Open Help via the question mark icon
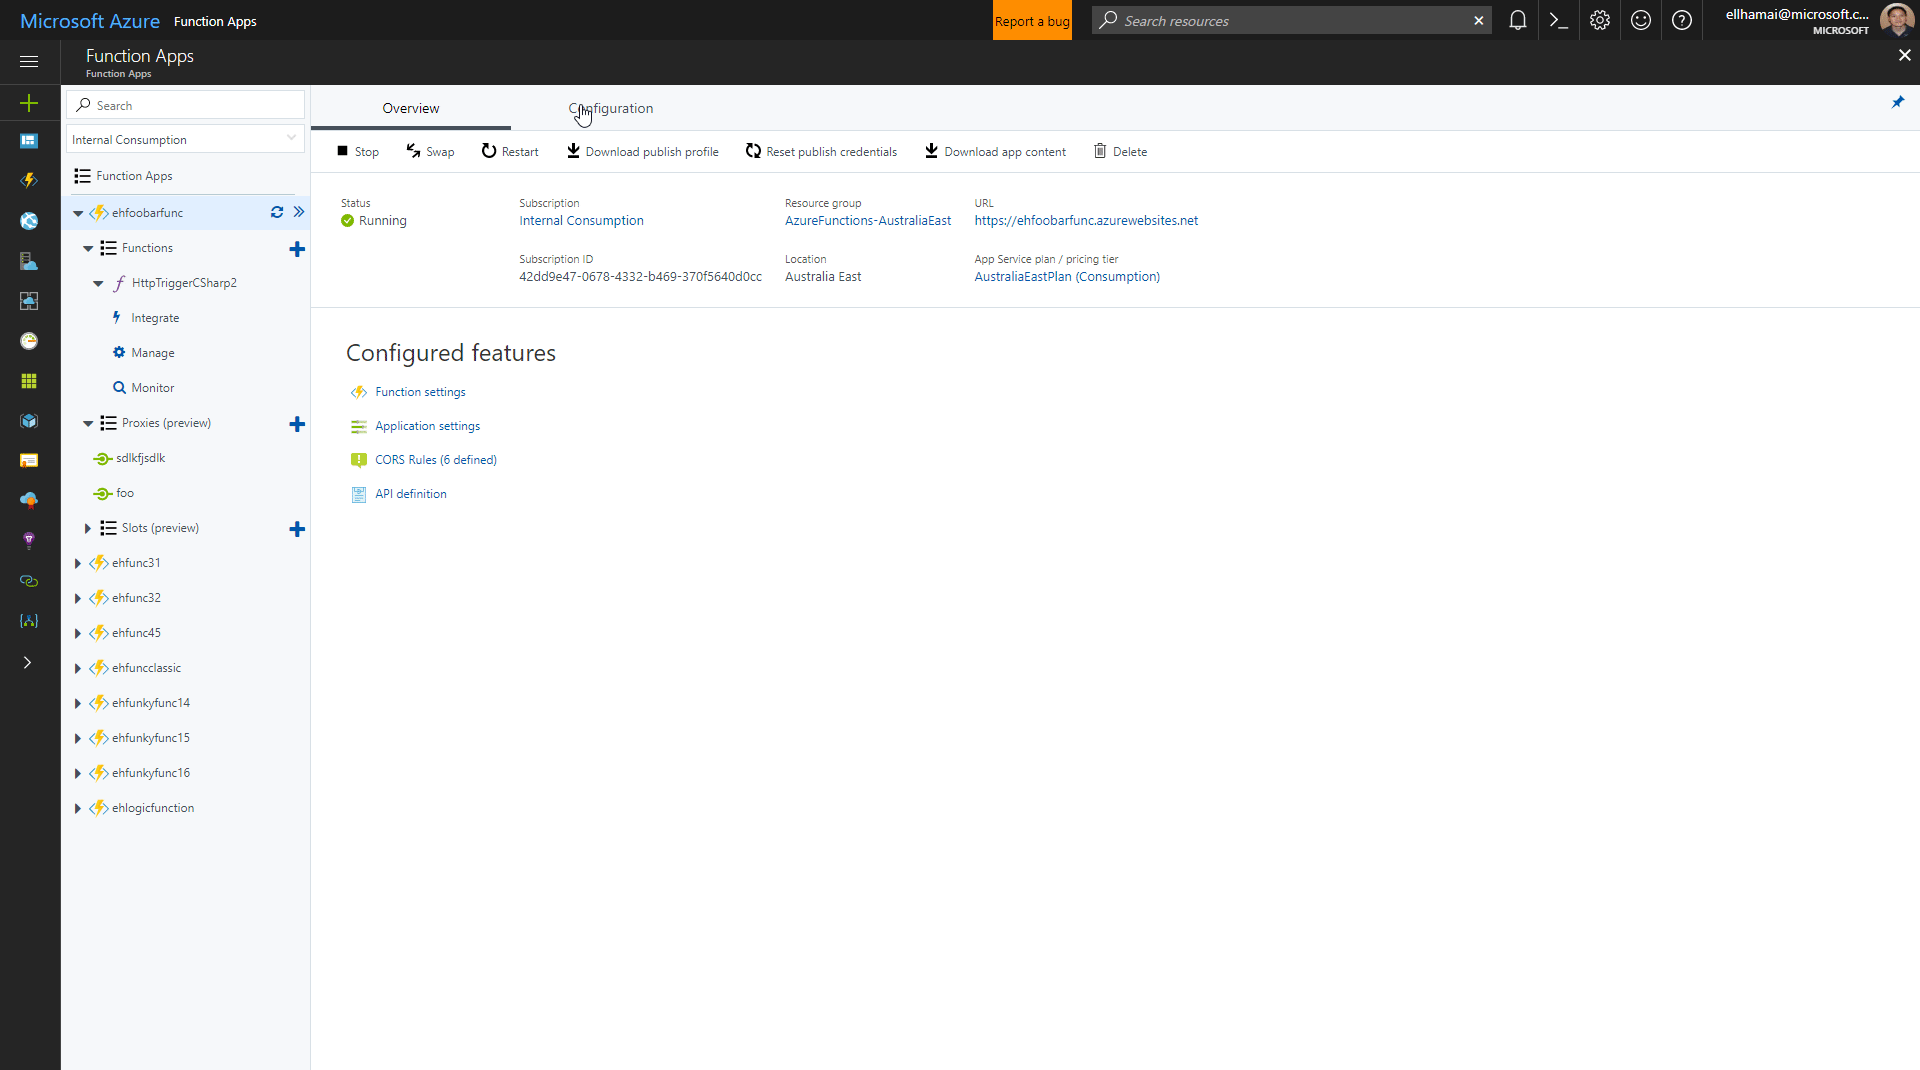The height and width of the screenshot is (1070, 1920). [1682, 20]
